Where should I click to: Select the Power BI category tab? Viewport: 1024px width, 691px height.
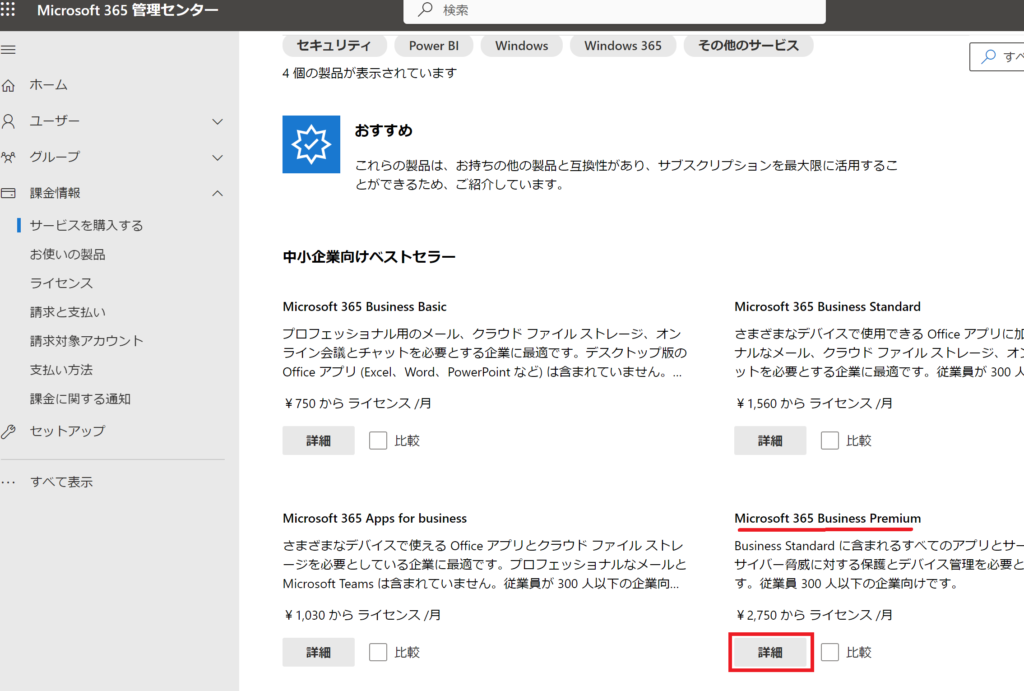coord(434,46)
